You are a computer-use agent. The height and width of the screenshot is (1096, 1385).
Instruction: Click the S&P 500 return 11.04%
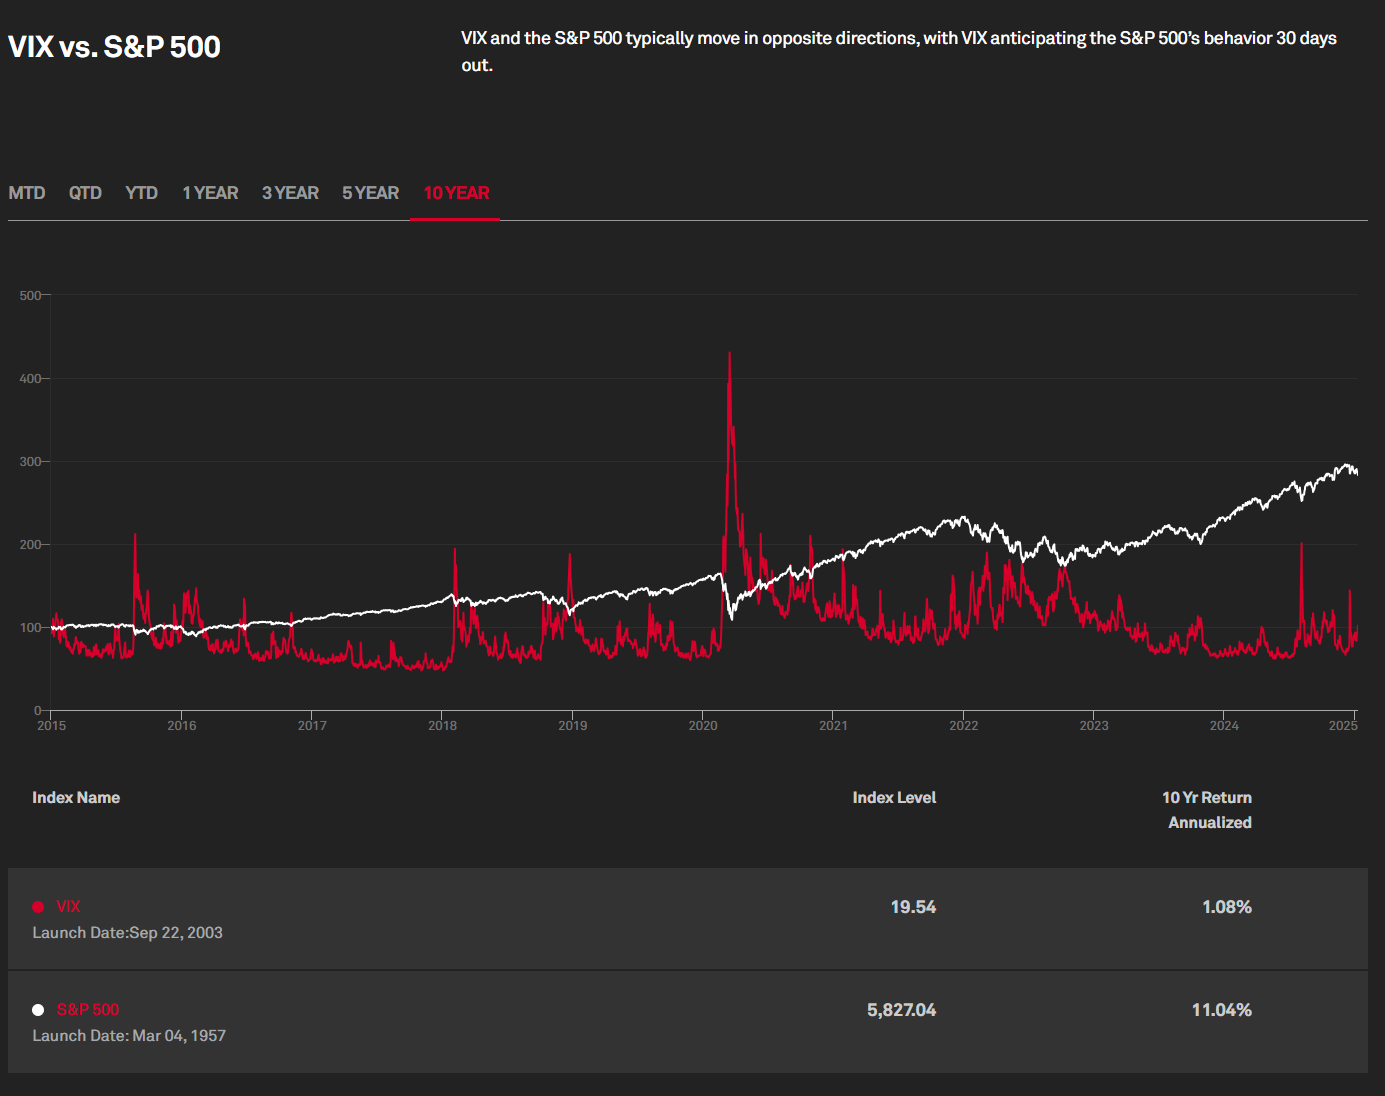(x=1221, y=1010)
